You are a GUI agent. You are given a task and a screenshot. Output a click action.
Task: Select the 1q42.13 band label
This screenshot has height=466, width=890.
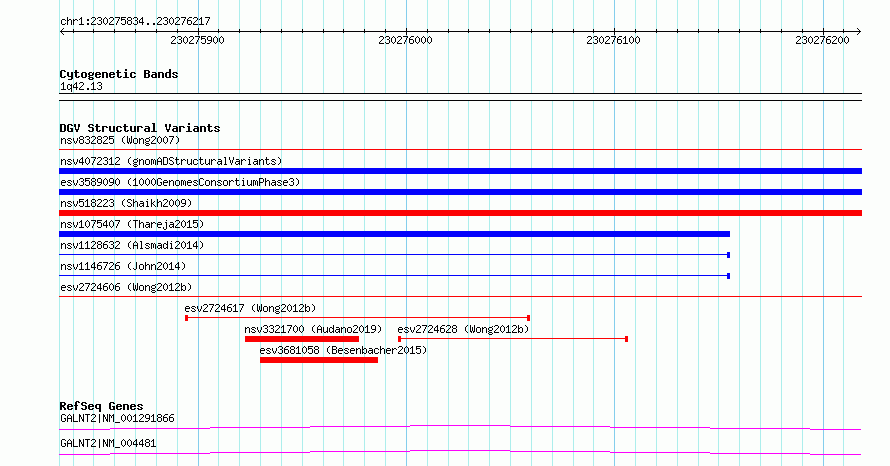(x=81, y=86)
